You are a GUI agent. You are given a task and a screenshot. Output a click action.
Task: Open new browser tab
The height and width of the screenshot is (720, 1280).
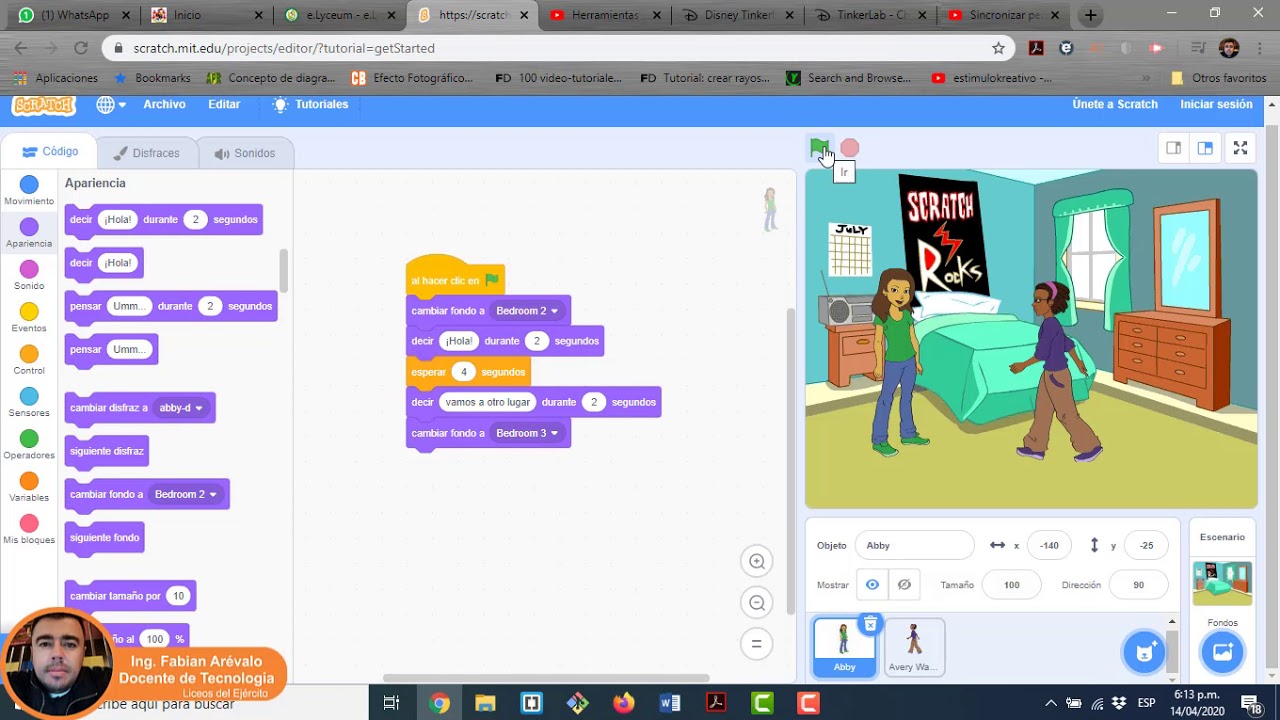[x=1090, y=15]
